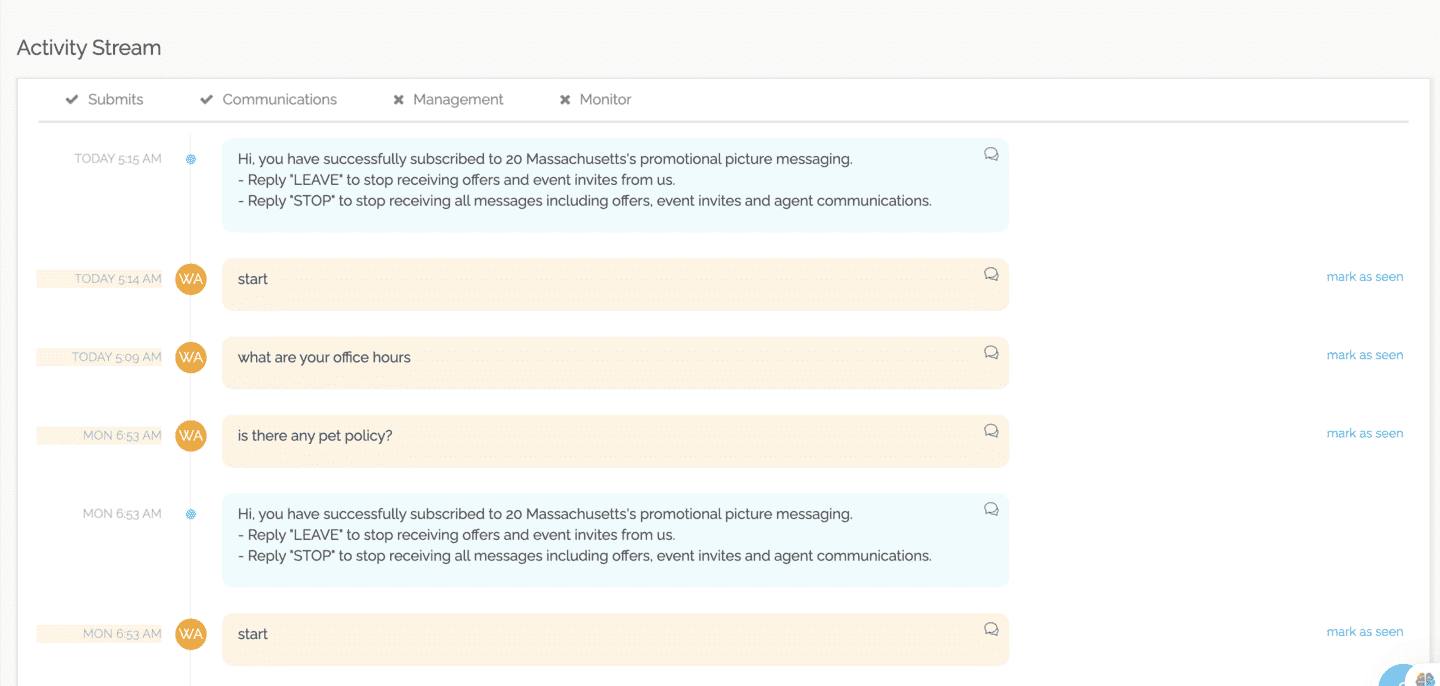Viewport: 1440px width, 686px height.
Task: Click WA avatar beside pet policy message
Action: [191, 435]
